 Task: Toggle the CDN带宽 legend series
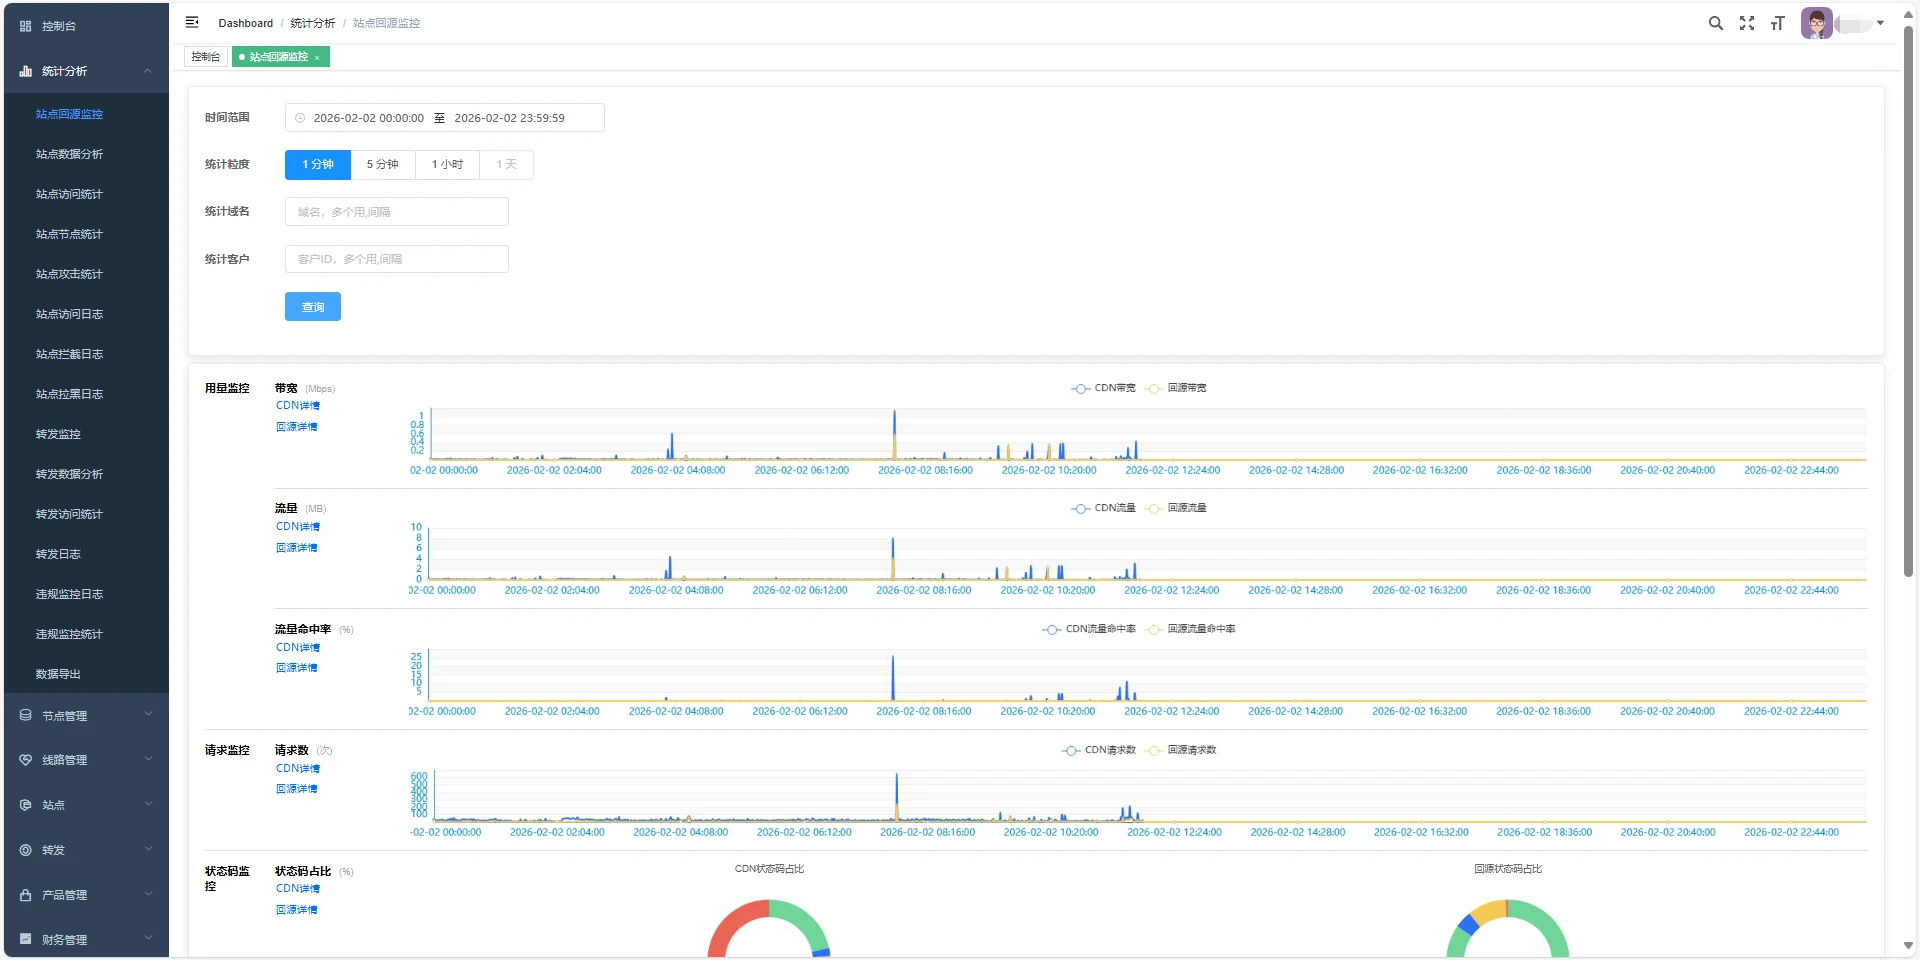pyautogui.click(x=1104, y=388)
